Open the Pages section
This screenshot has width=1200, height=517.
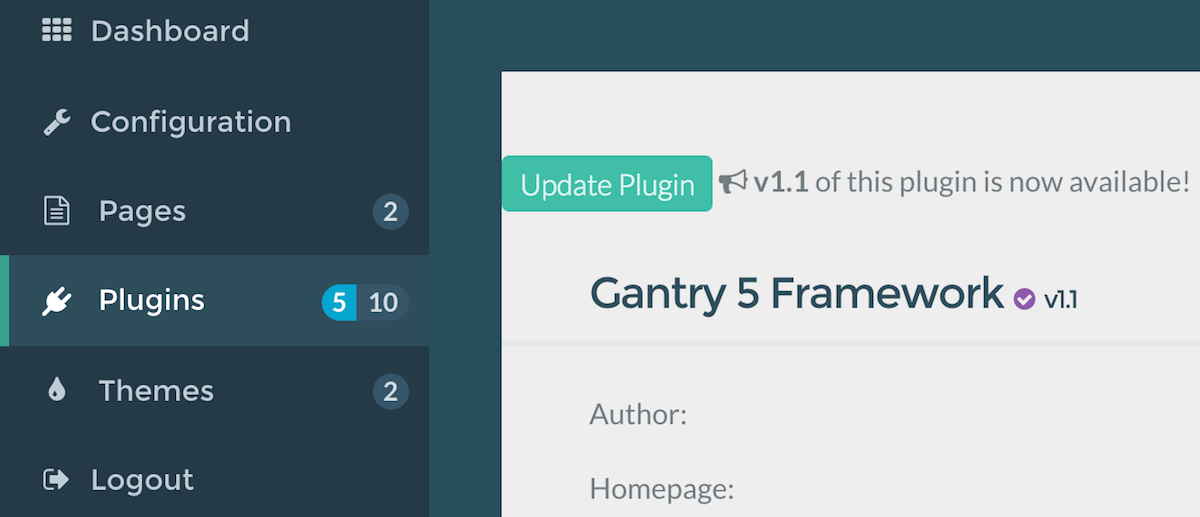coord(142,211)
